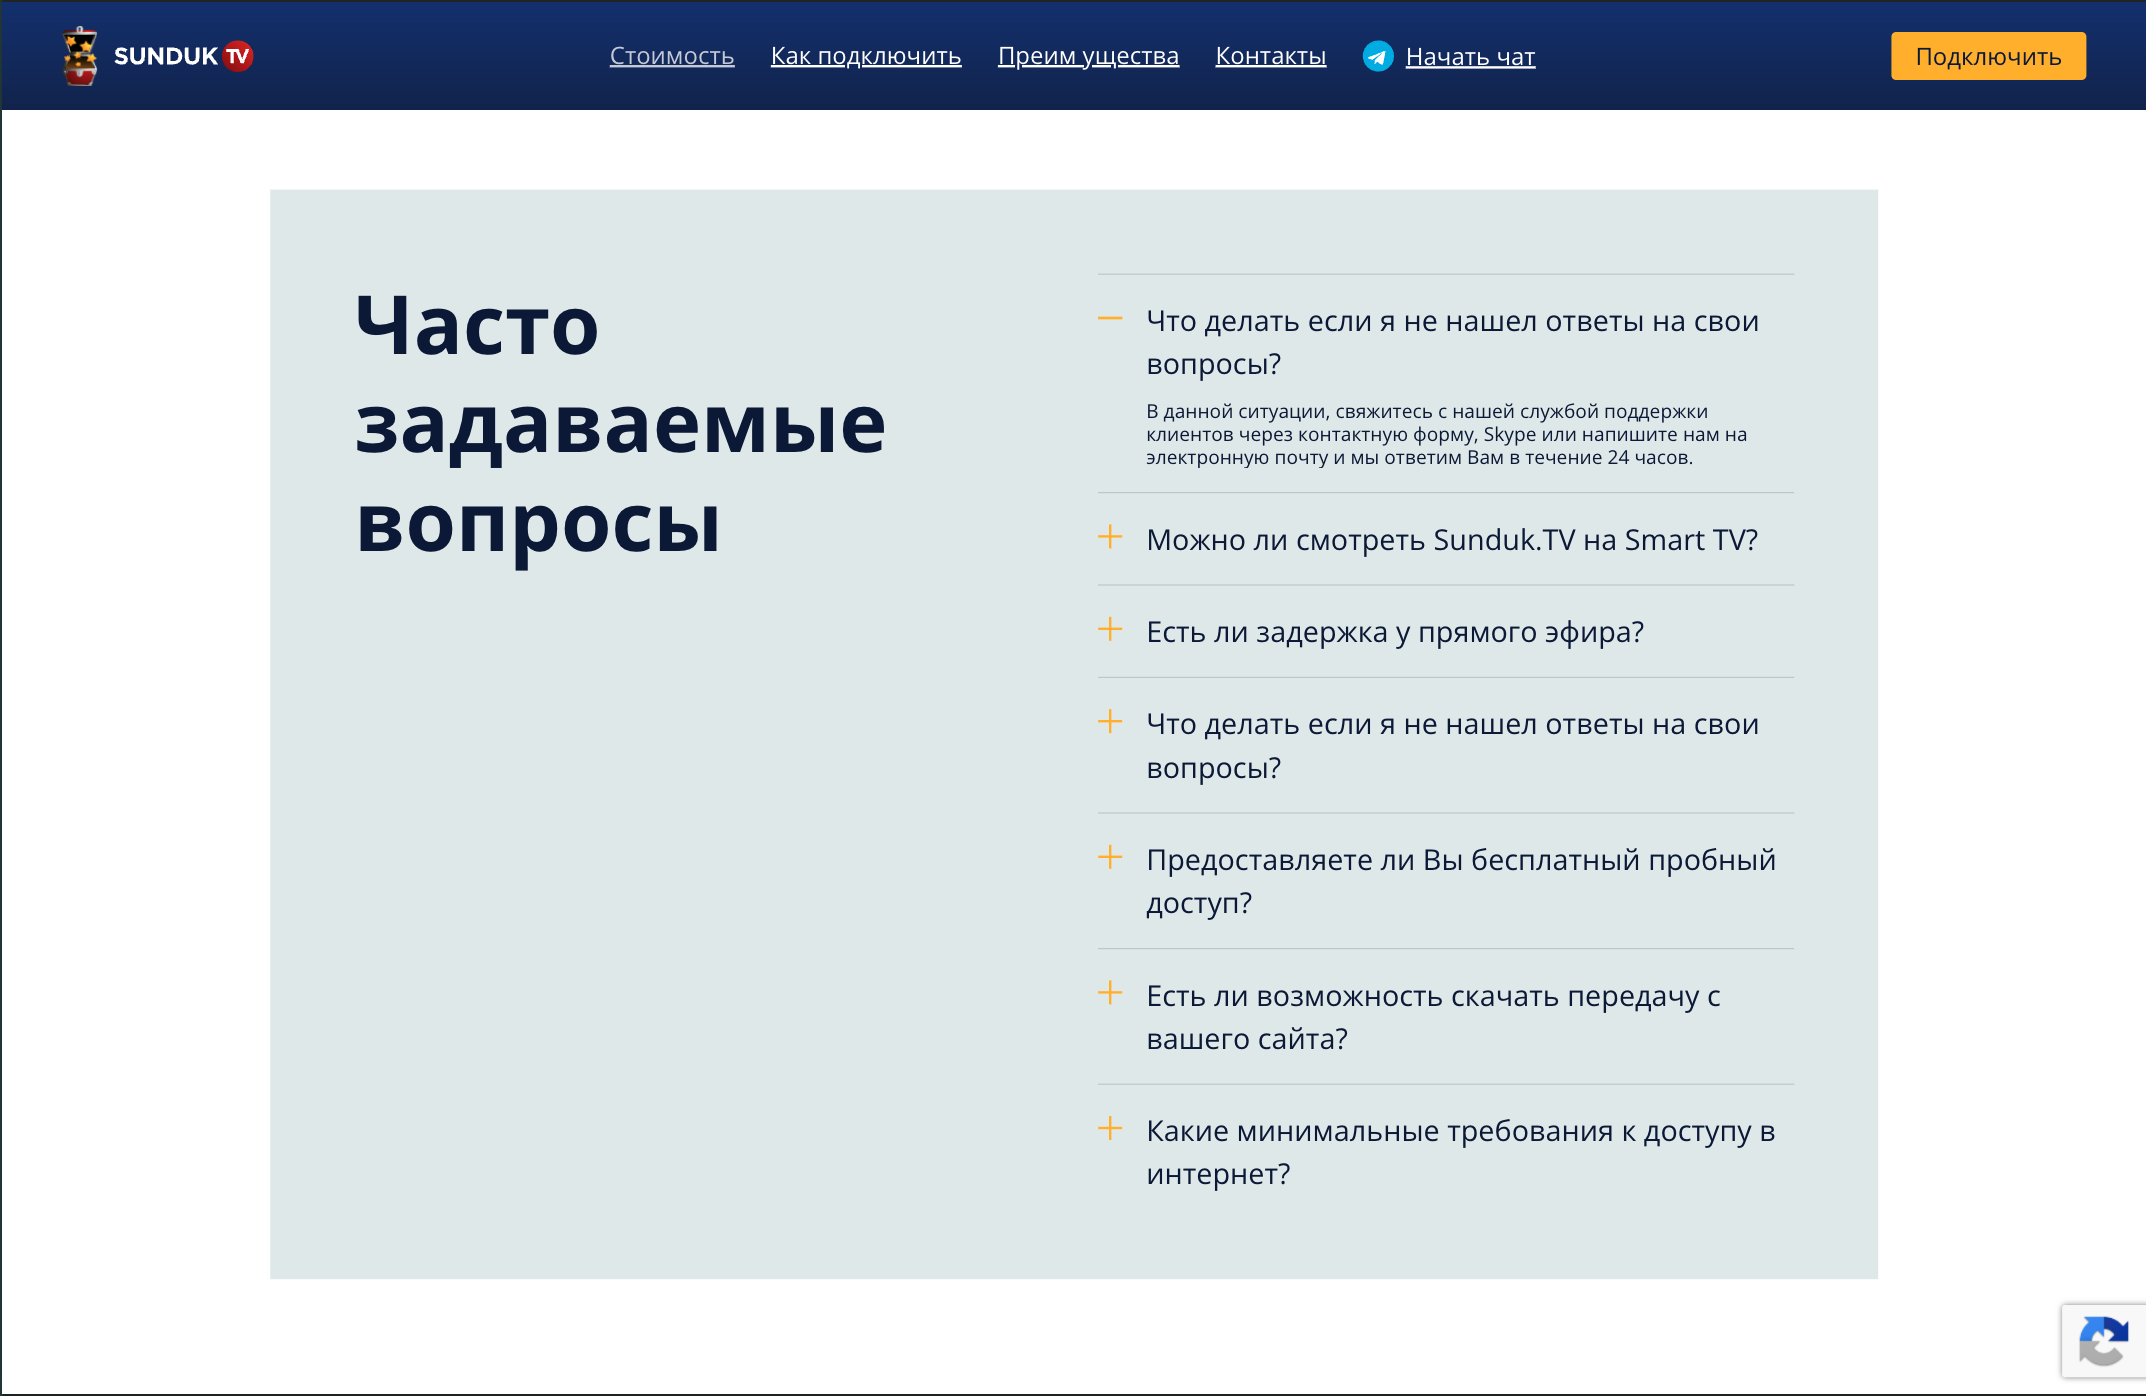Expand plus icon of collapsed не нашел ответы question
This screenshot has width=2146, height=1396.
[x=1110, y=721]
